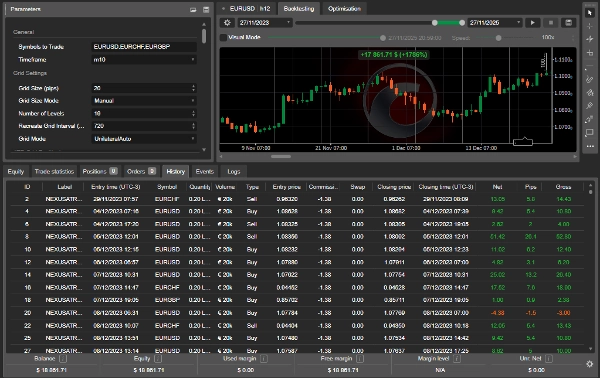600x378 pixels.
Task: Select the crosshair tool in chart toolbar
Action: click(590, 26)
